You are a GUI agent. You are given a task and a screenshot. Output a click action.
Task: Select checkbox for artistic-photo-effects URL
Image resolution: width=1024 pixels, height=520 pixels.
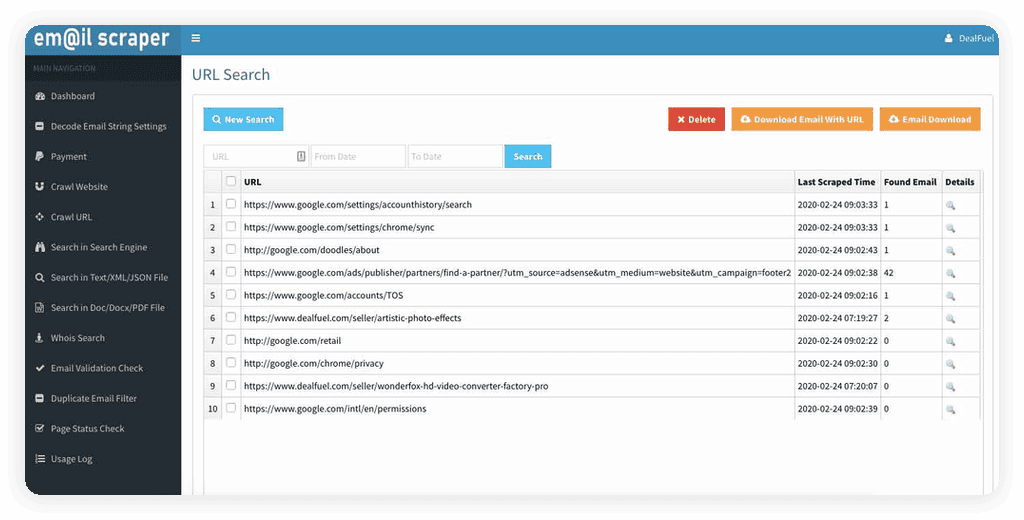(231, 317)
